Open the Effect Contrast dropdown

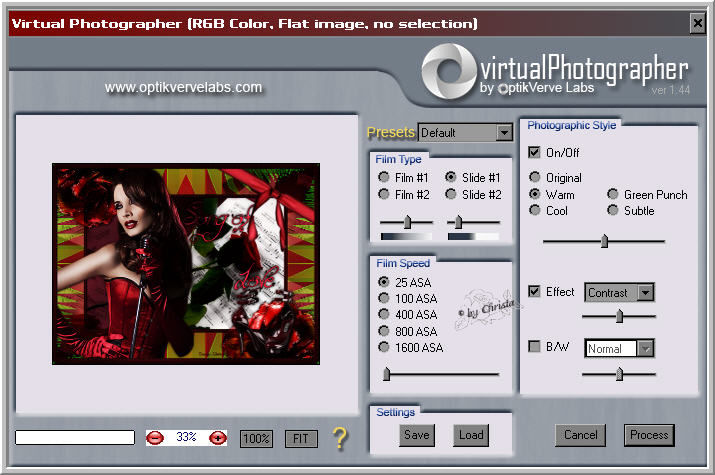point(619,292)
